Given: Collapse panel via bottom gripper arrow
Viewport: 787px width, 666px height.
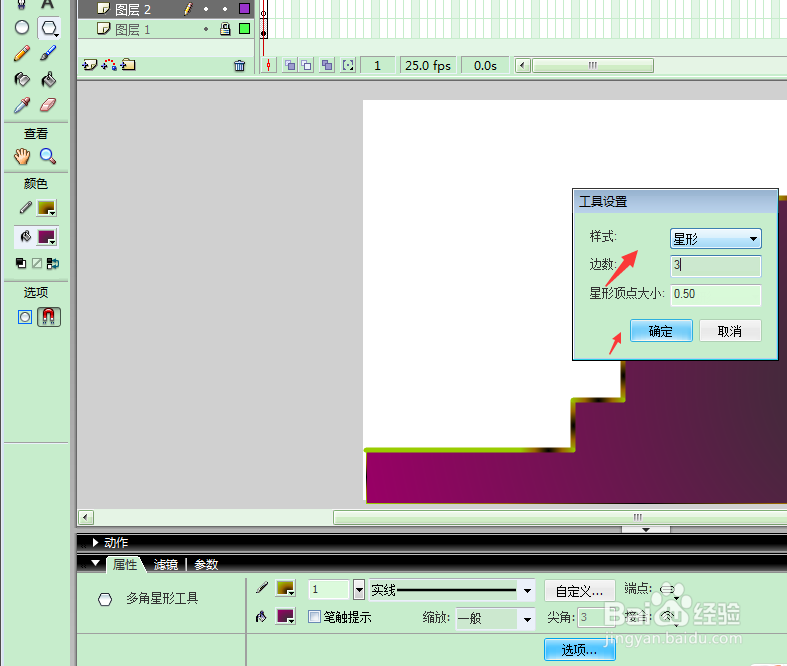Looking at the screenshot, I should 646,529.
